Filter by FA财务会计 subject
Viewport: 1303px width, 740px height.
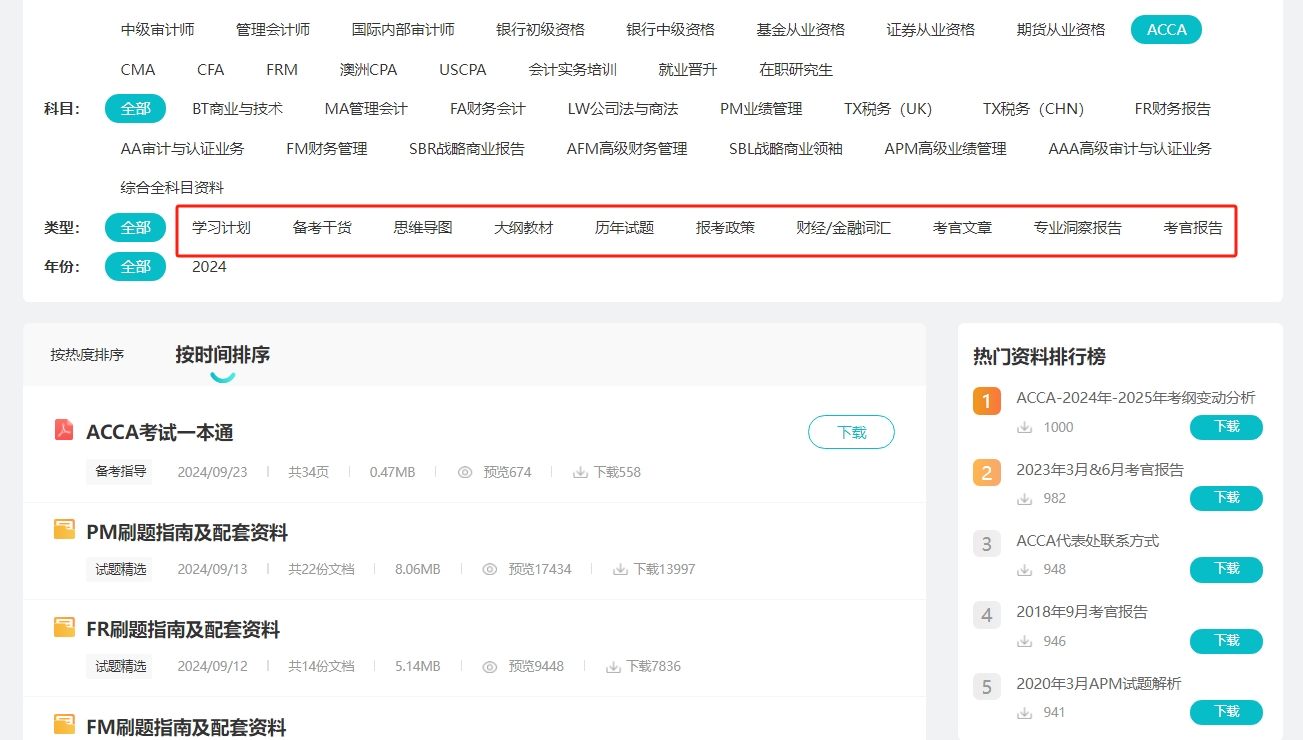click(487, 108)
